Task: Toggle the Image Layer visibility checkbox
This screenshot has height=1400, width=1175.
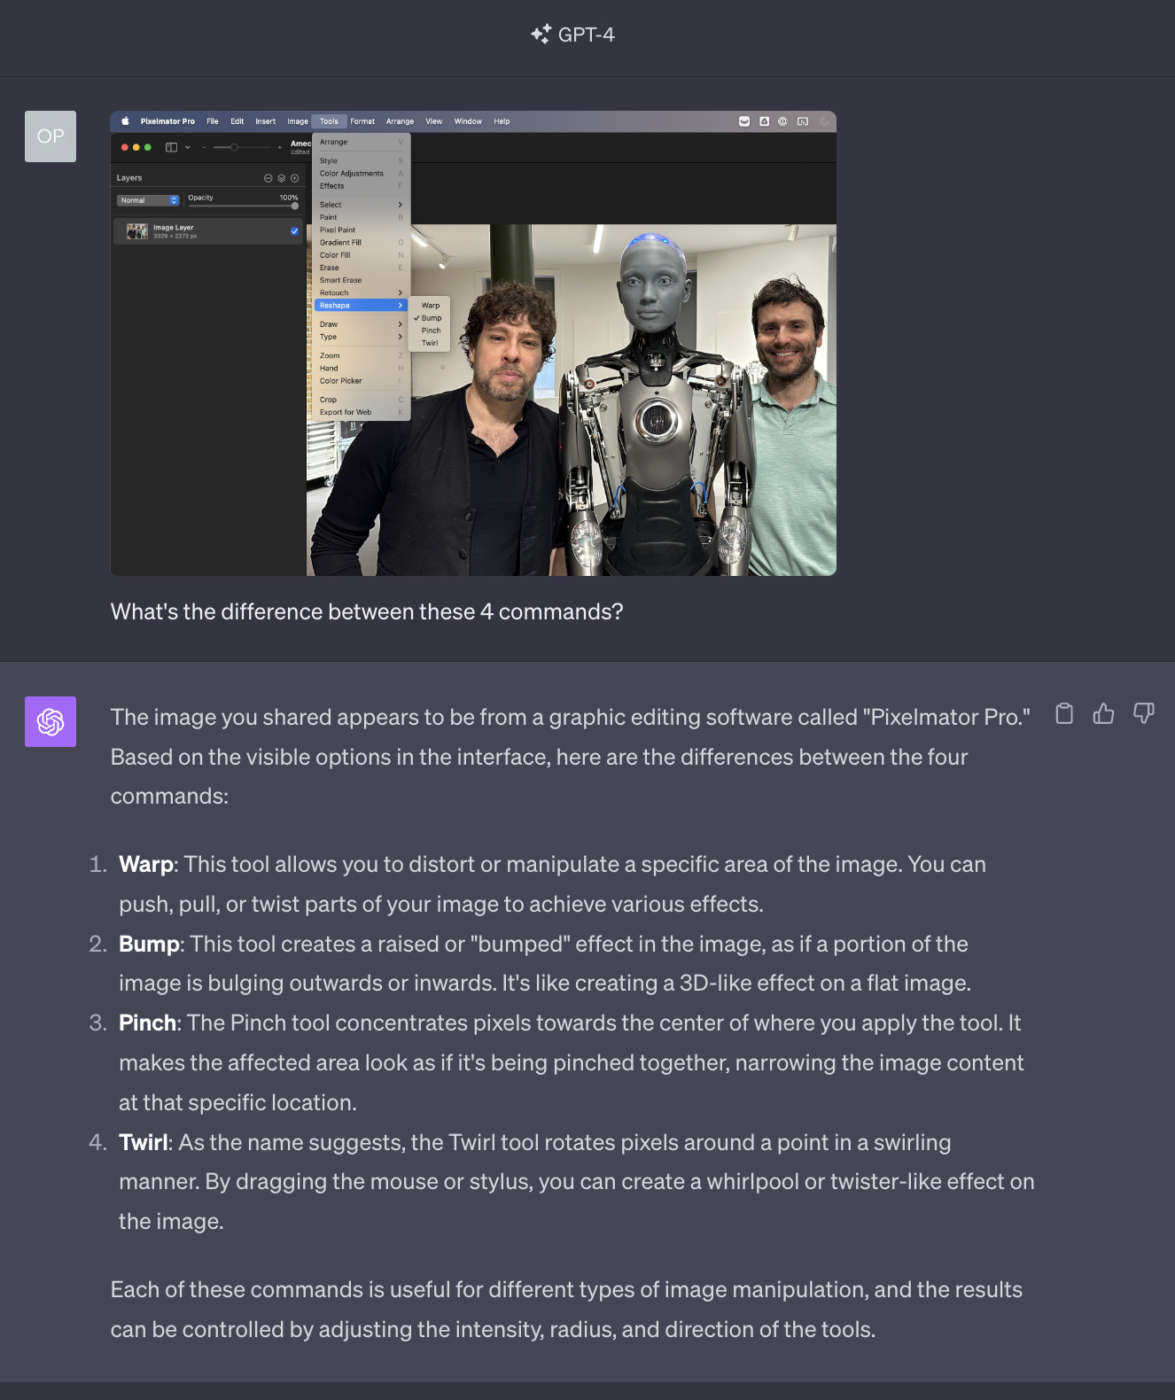Action: [294, 231]
